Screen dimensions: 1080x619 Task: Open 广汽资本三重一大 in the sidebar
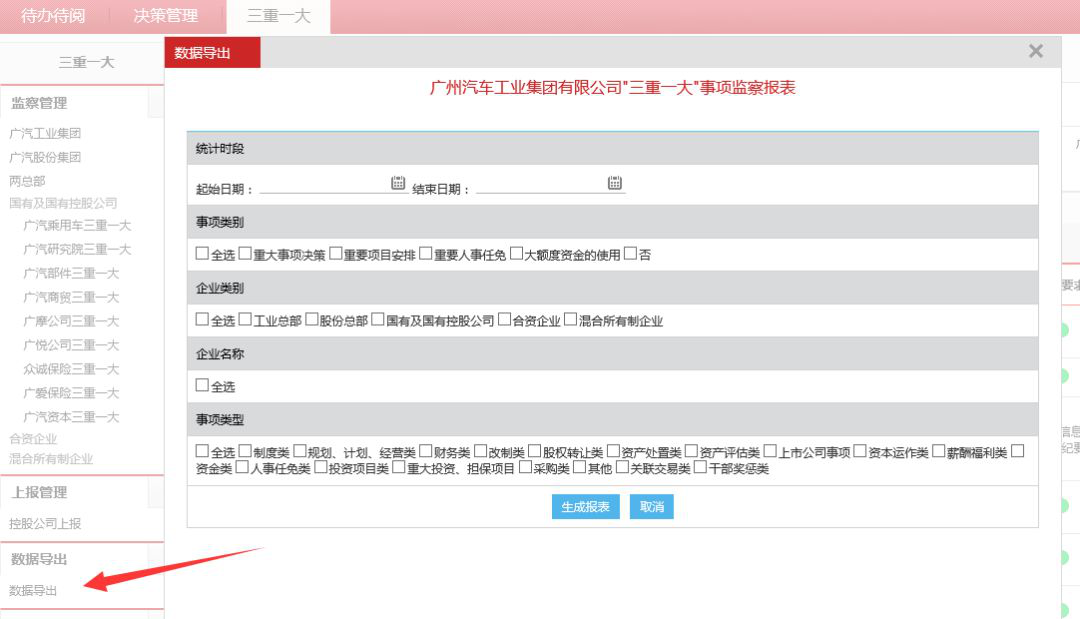71,417
